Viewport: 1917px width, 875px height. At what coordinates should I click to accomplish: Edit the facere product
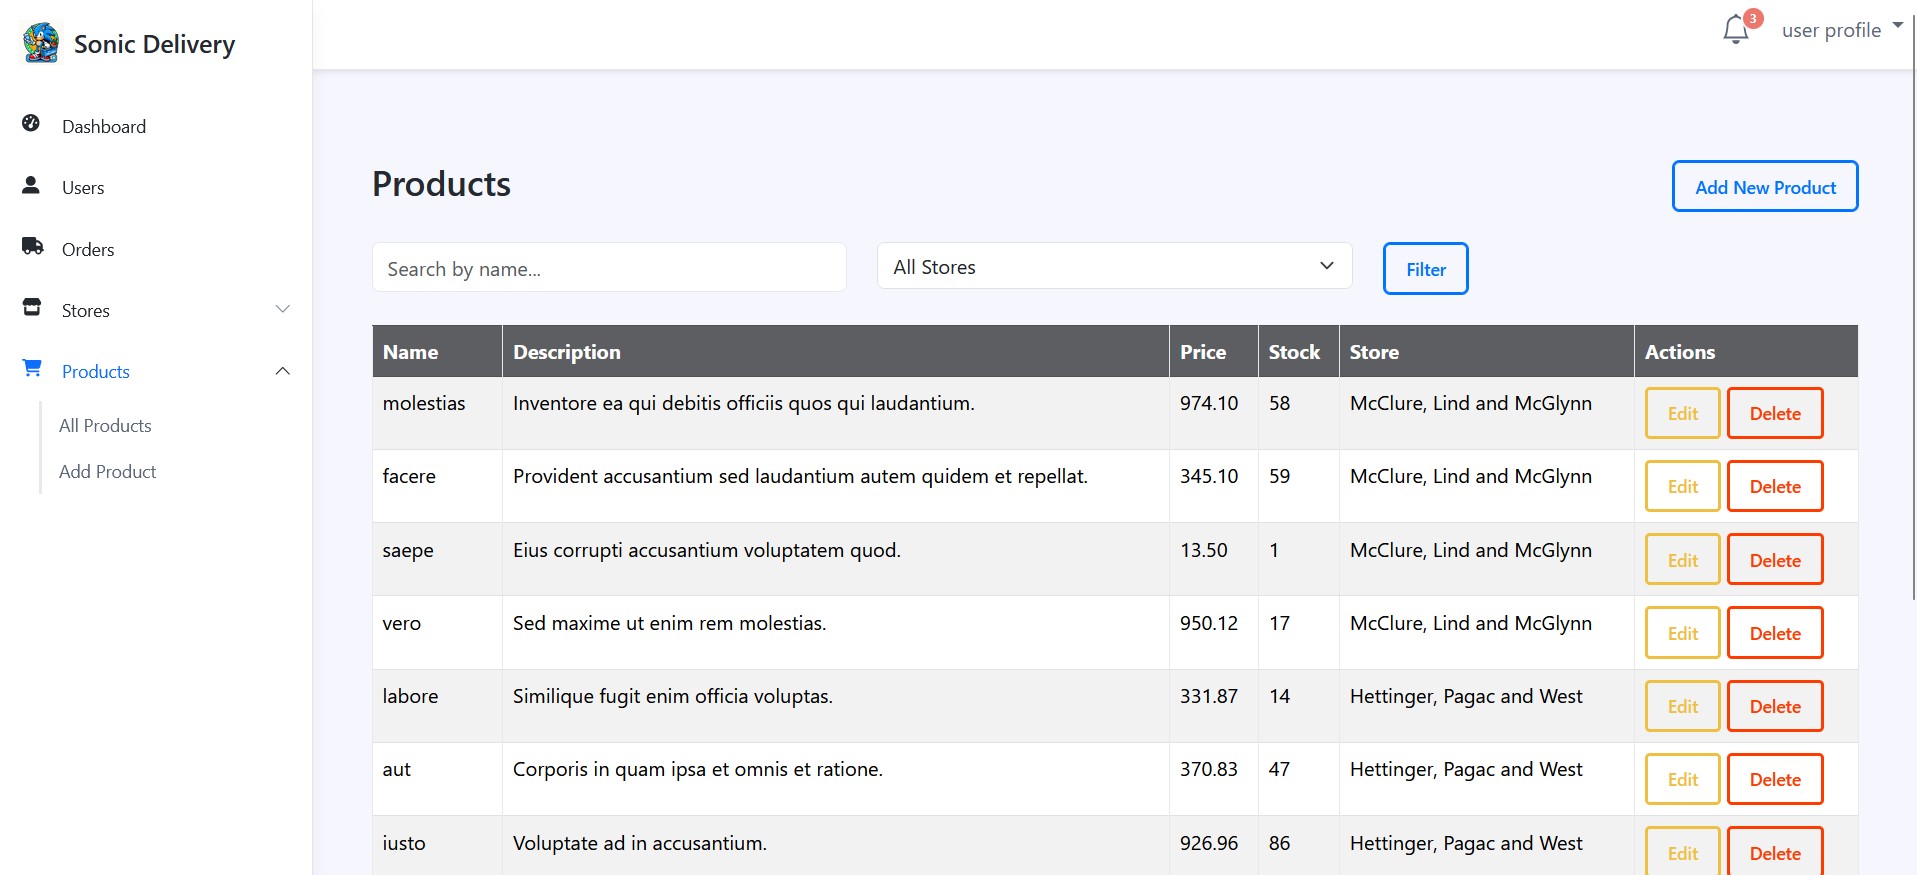pos(1682,486)
